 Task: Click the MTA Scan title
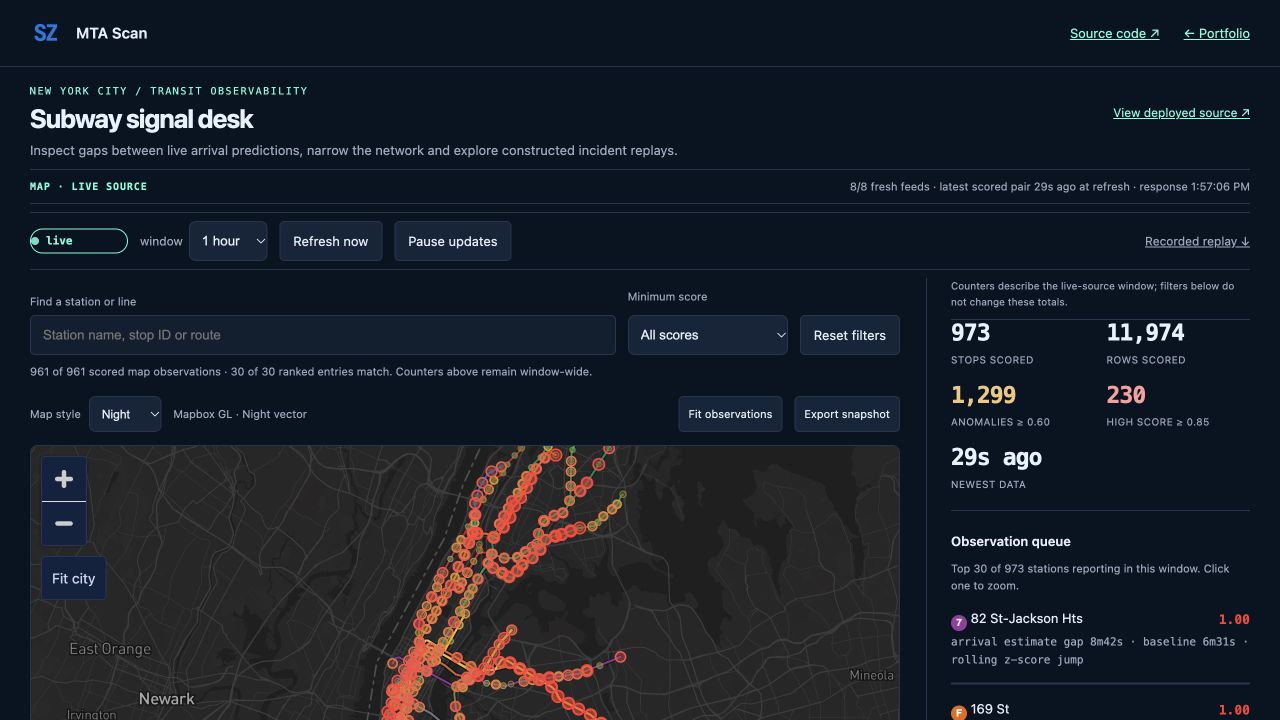112,33
